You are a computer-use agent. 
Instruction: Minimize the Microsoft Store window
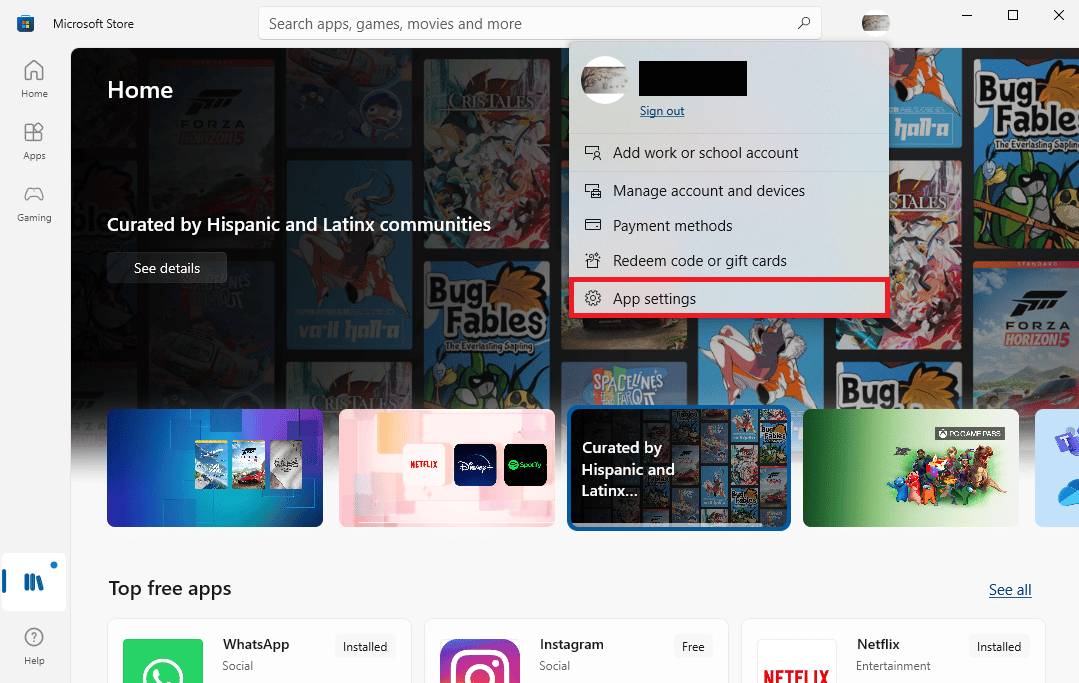point(967,15)
